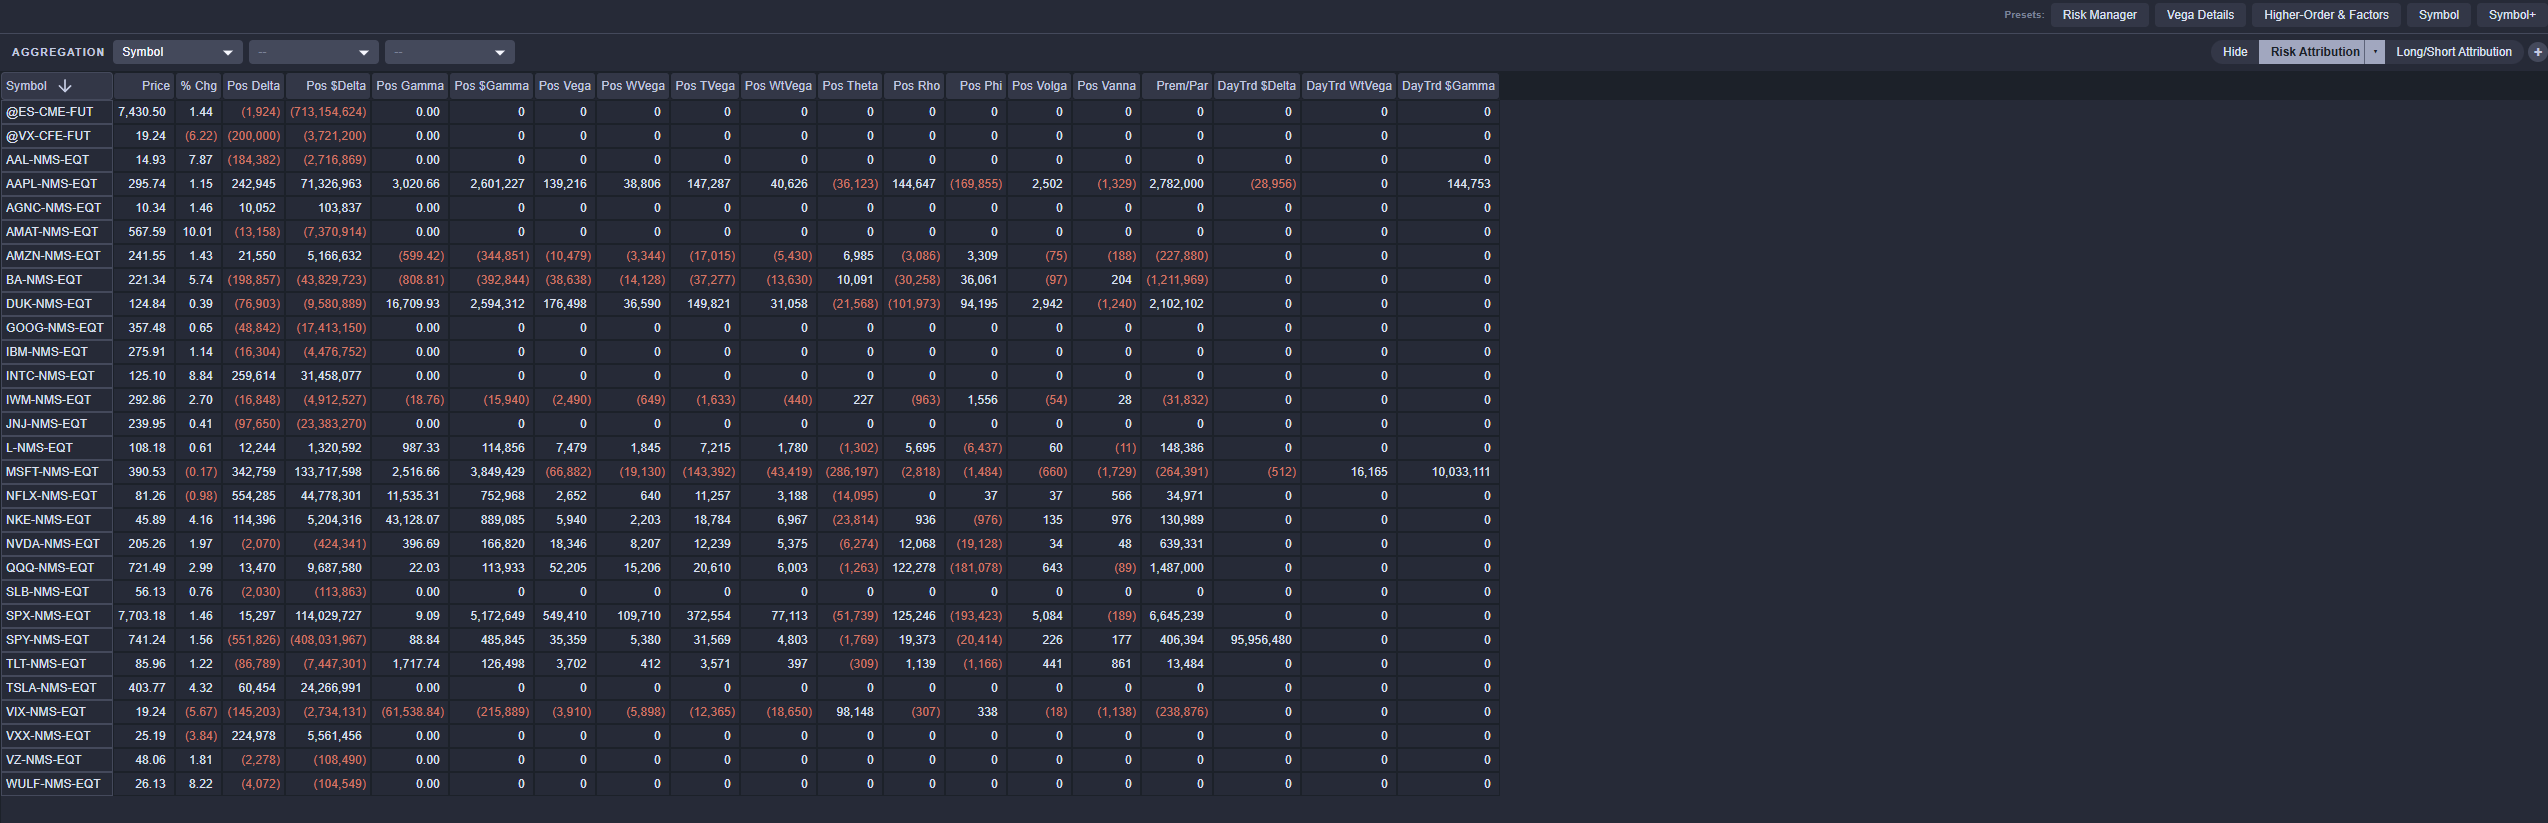Open the Symbol aggregation dropdown
The height and width of the screenshot is (823, 2548).
(177, 52)
